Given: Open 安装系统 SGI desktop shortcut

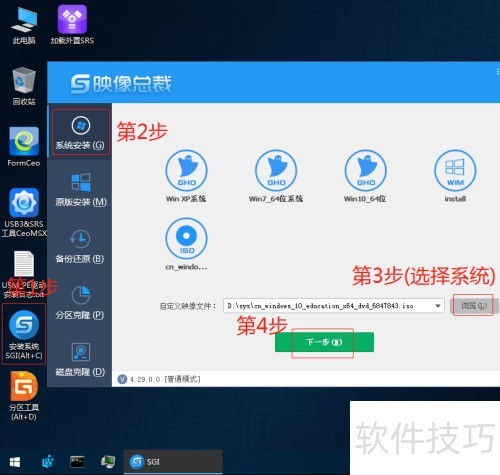Looking at the screenshot, I should click(24, 334).
